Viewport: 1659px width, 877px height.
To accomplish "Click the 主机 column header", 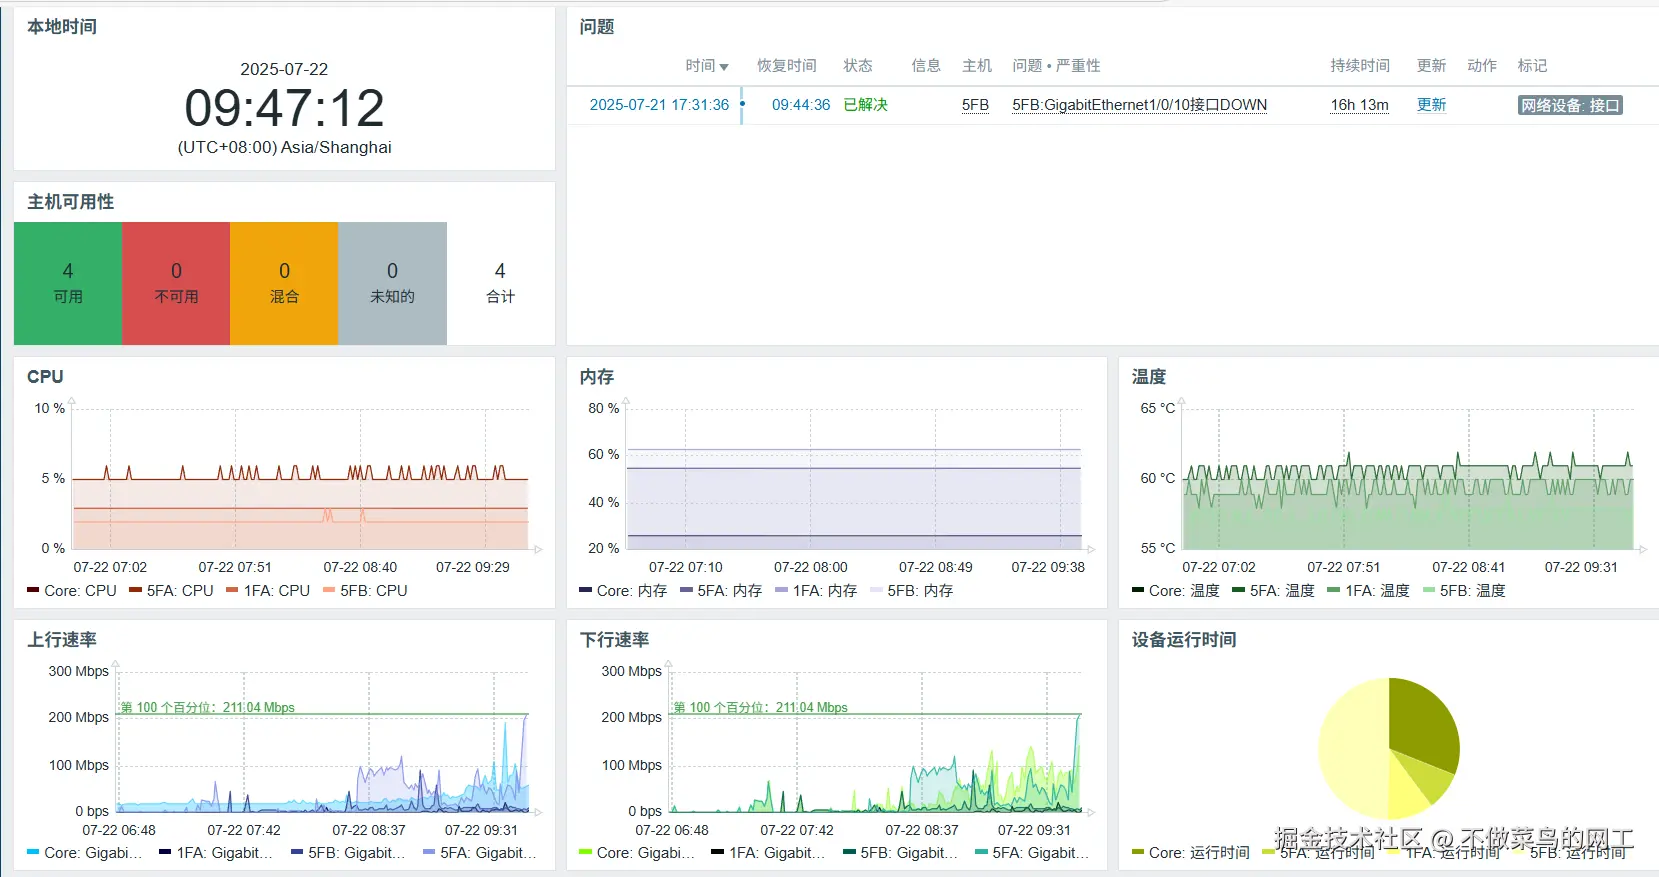I will [977, 66].
